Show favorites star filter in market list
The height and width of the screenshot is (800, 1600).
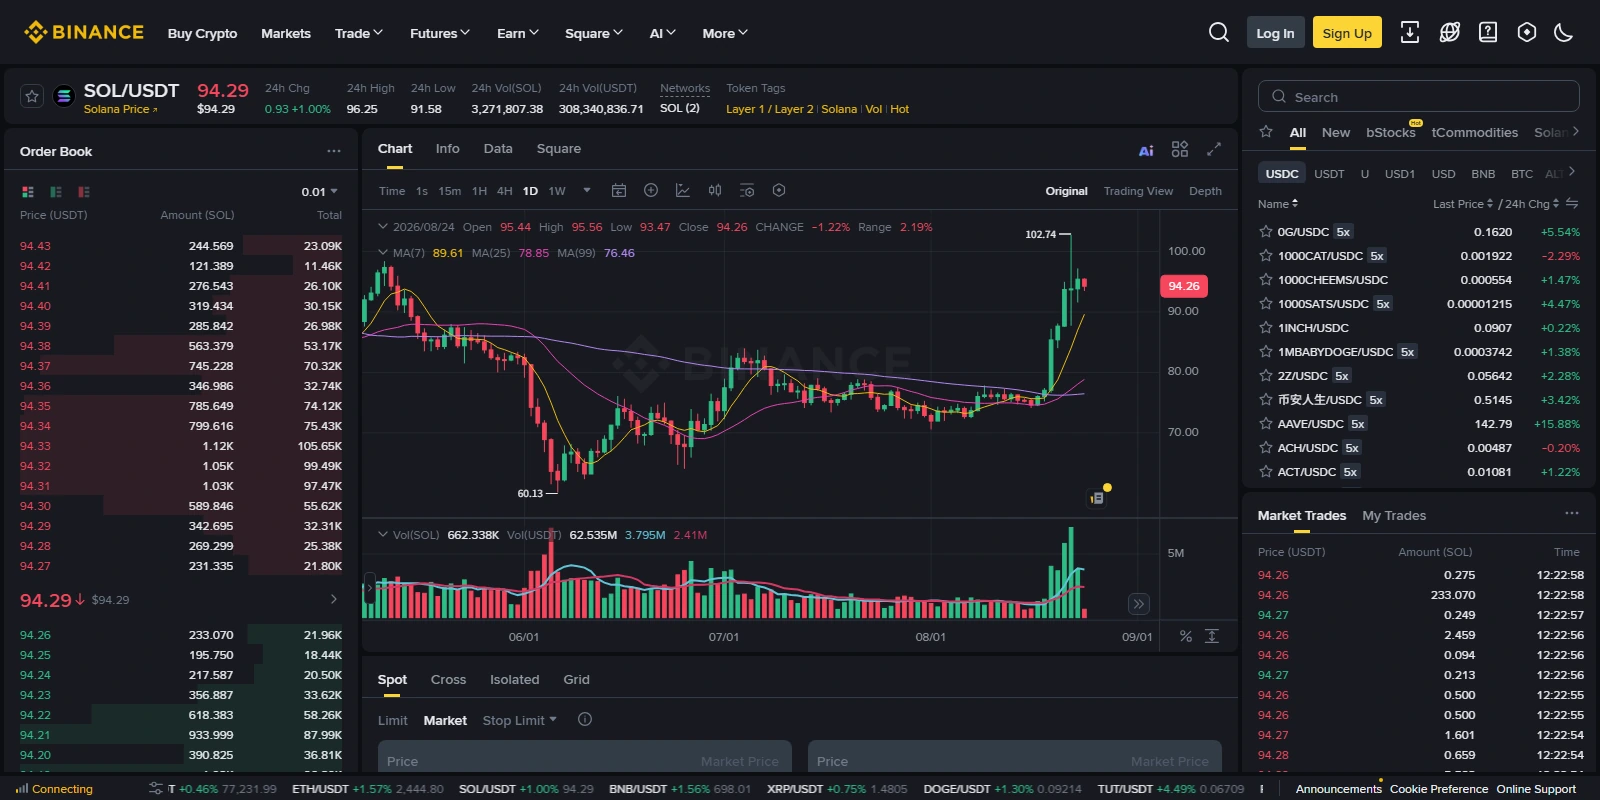click(x=1266, y=132)
